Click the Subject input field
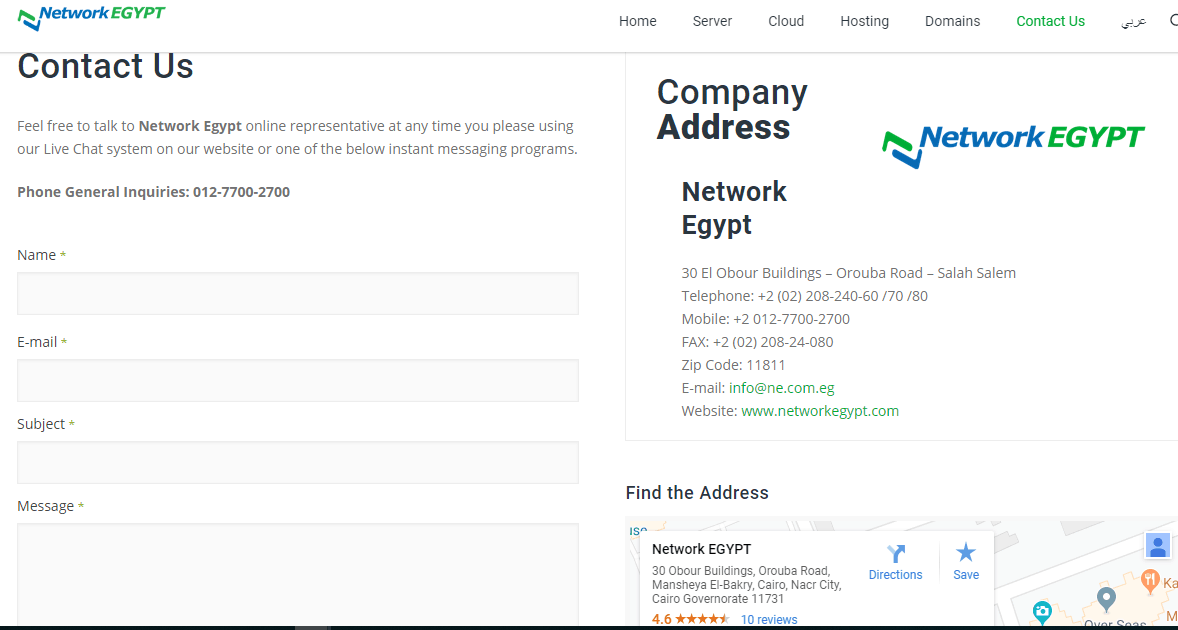1178x630 pixels. tap(298, 462)
